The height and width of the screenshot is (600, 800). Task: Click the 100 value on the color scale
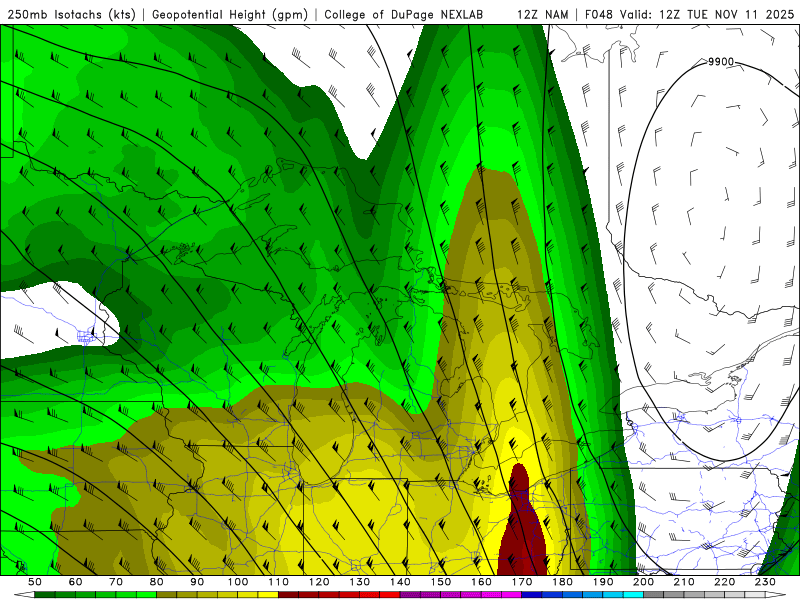point(238,582)
